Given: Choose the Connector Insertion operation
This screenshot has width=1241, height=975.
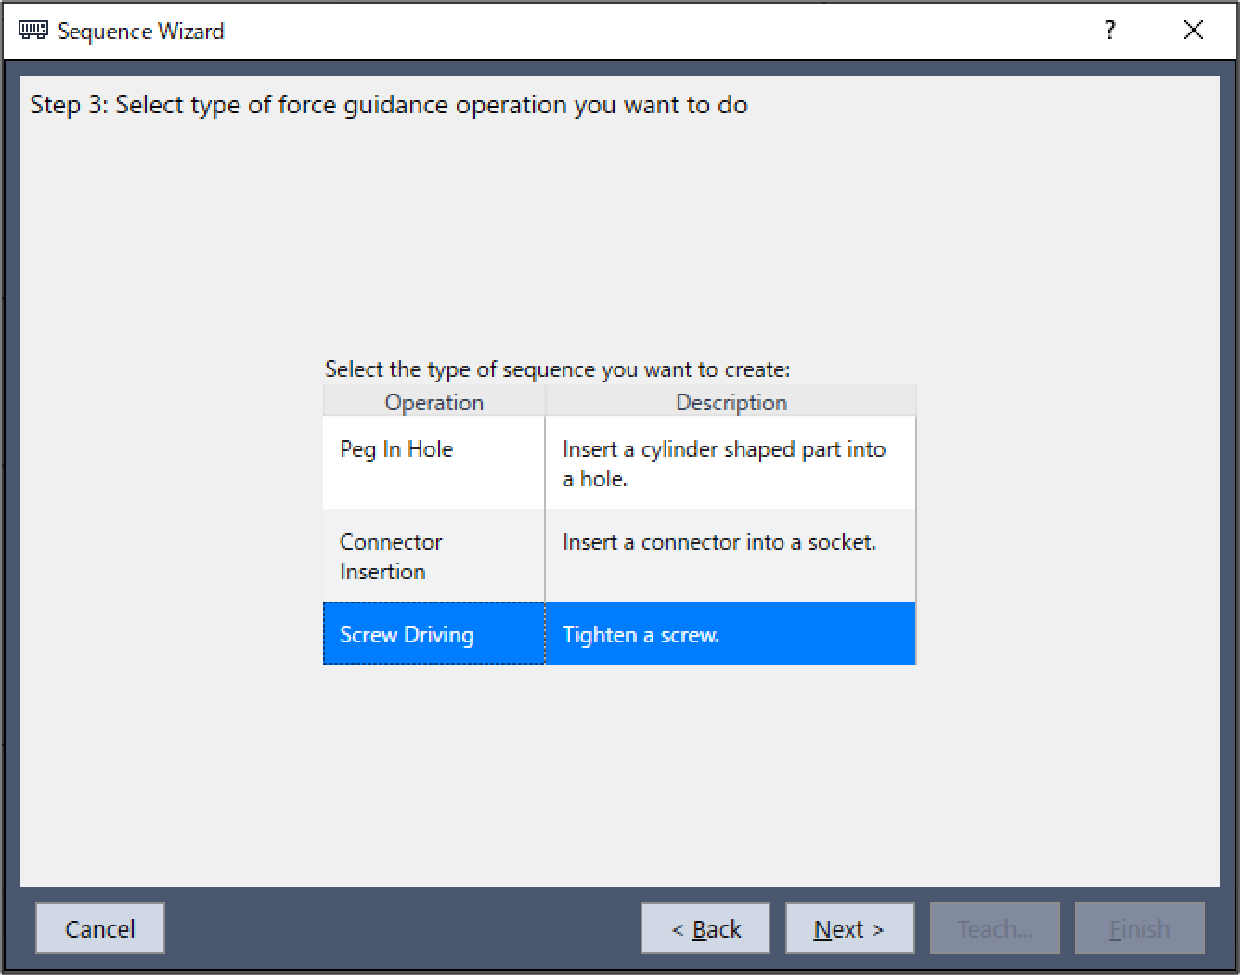Looking at the screenshot, I should pyautogui.click(x=391, y=556).
